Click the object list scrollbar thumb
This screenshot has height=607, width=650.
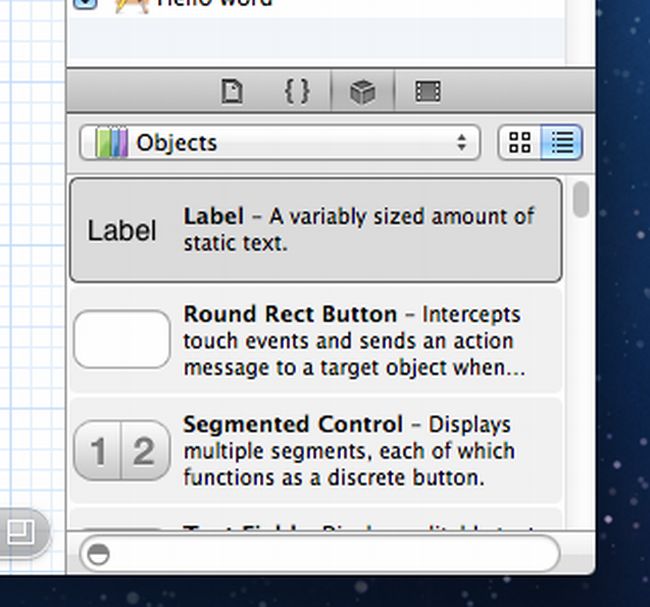pyautogui.click(x=581, y=199)
